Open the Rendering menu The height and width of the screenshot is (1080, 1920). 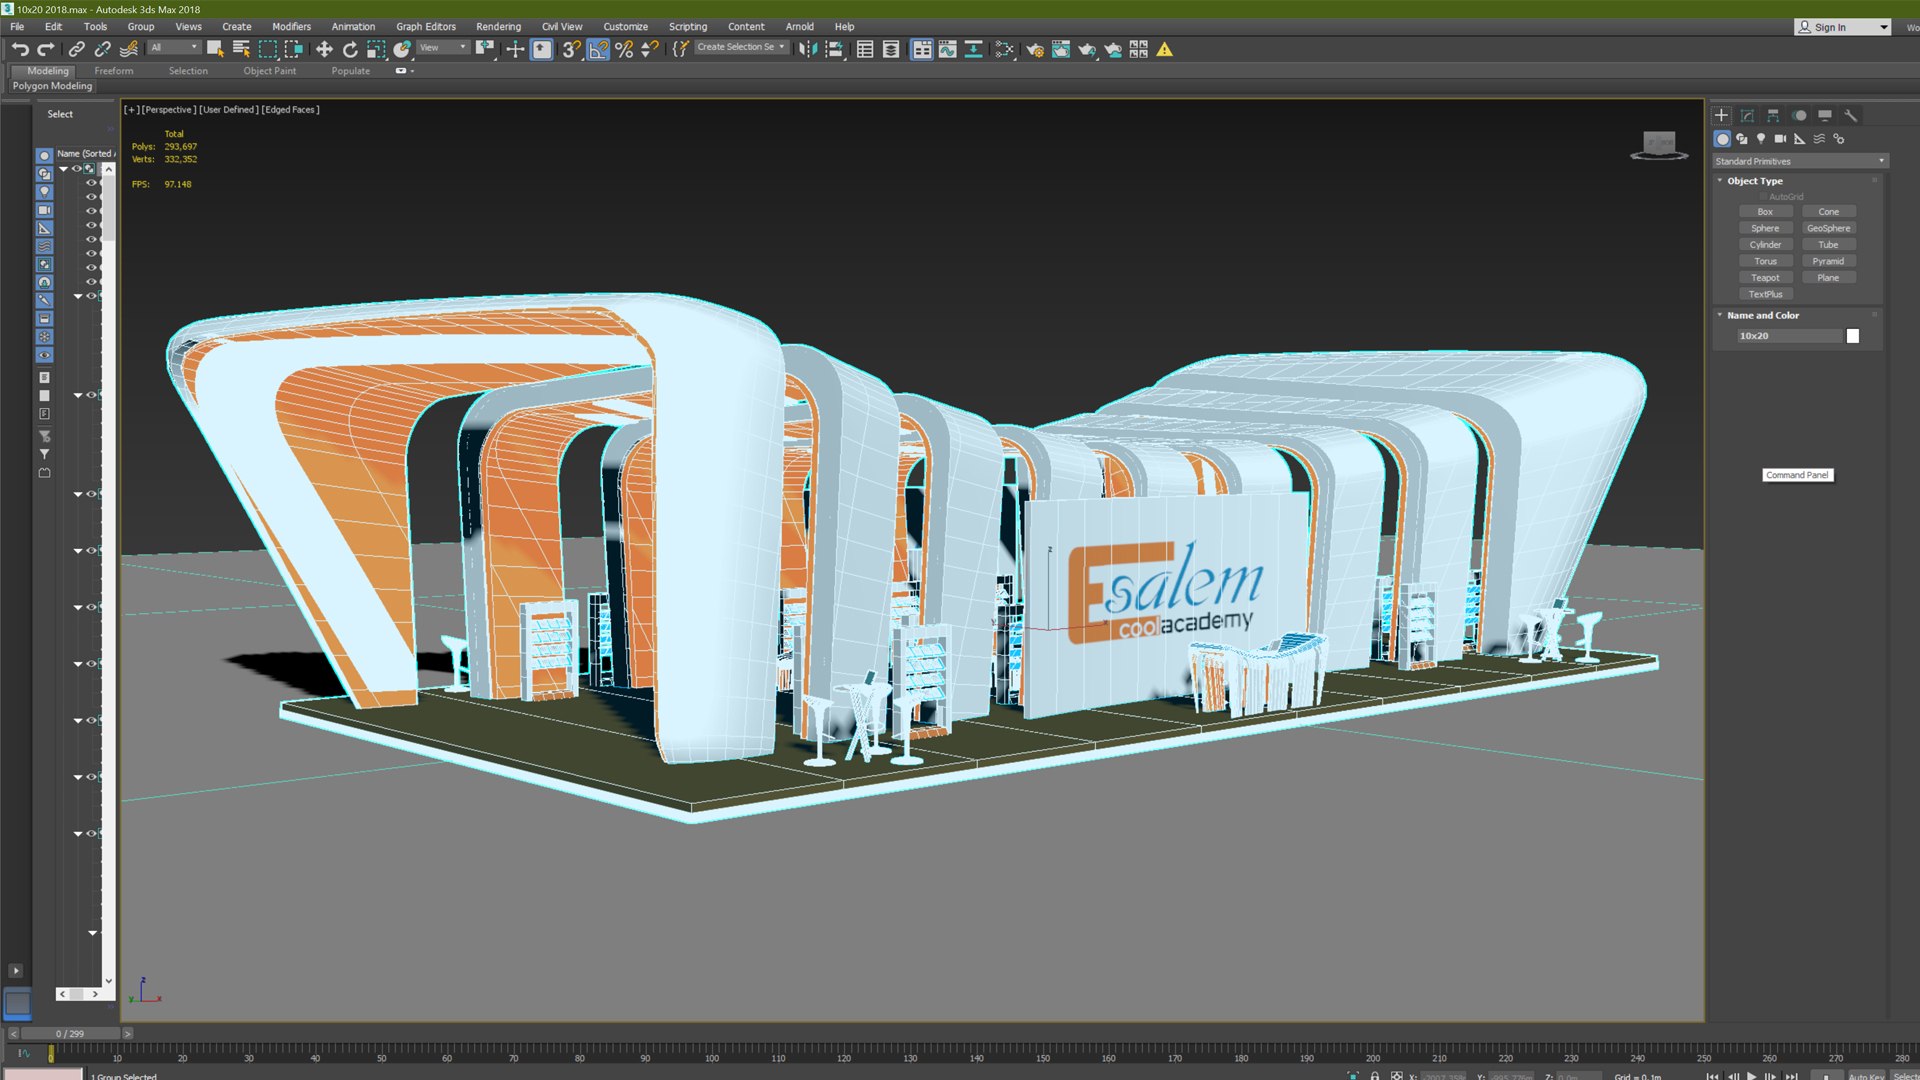click(498, 27)
